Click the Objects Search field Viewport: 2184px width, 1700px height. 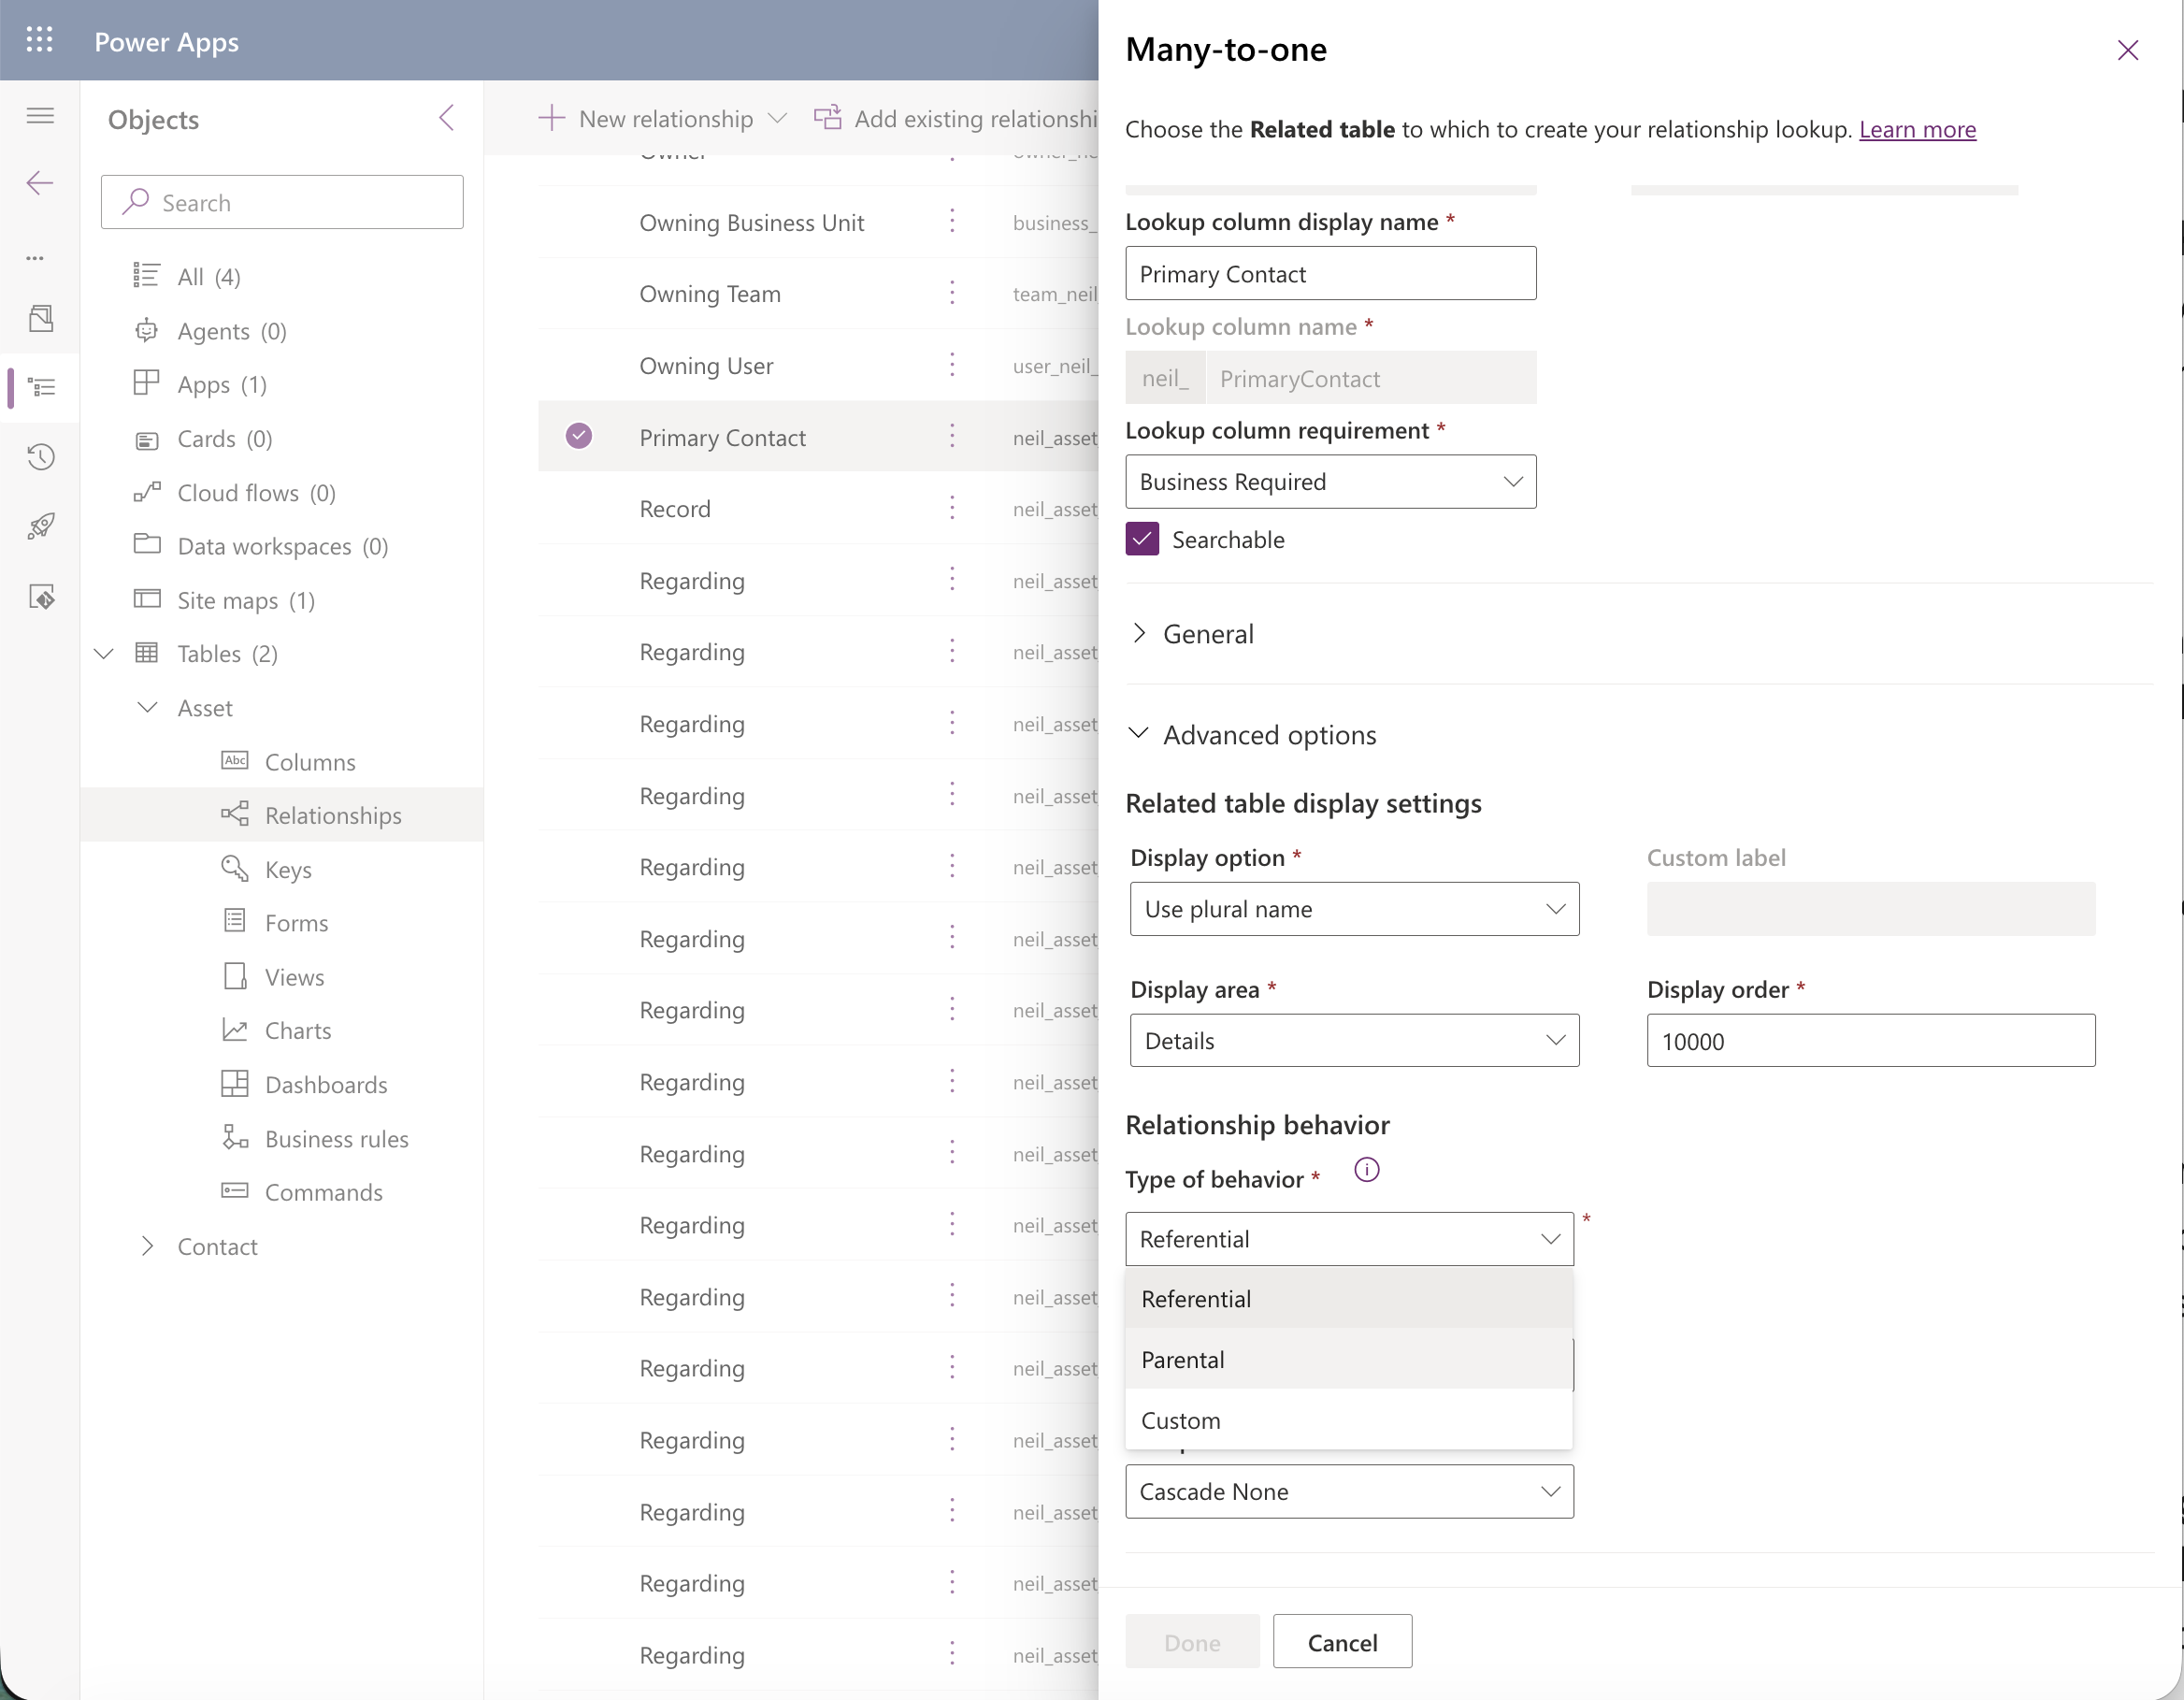pyautogui.click(x=282, y=202)
